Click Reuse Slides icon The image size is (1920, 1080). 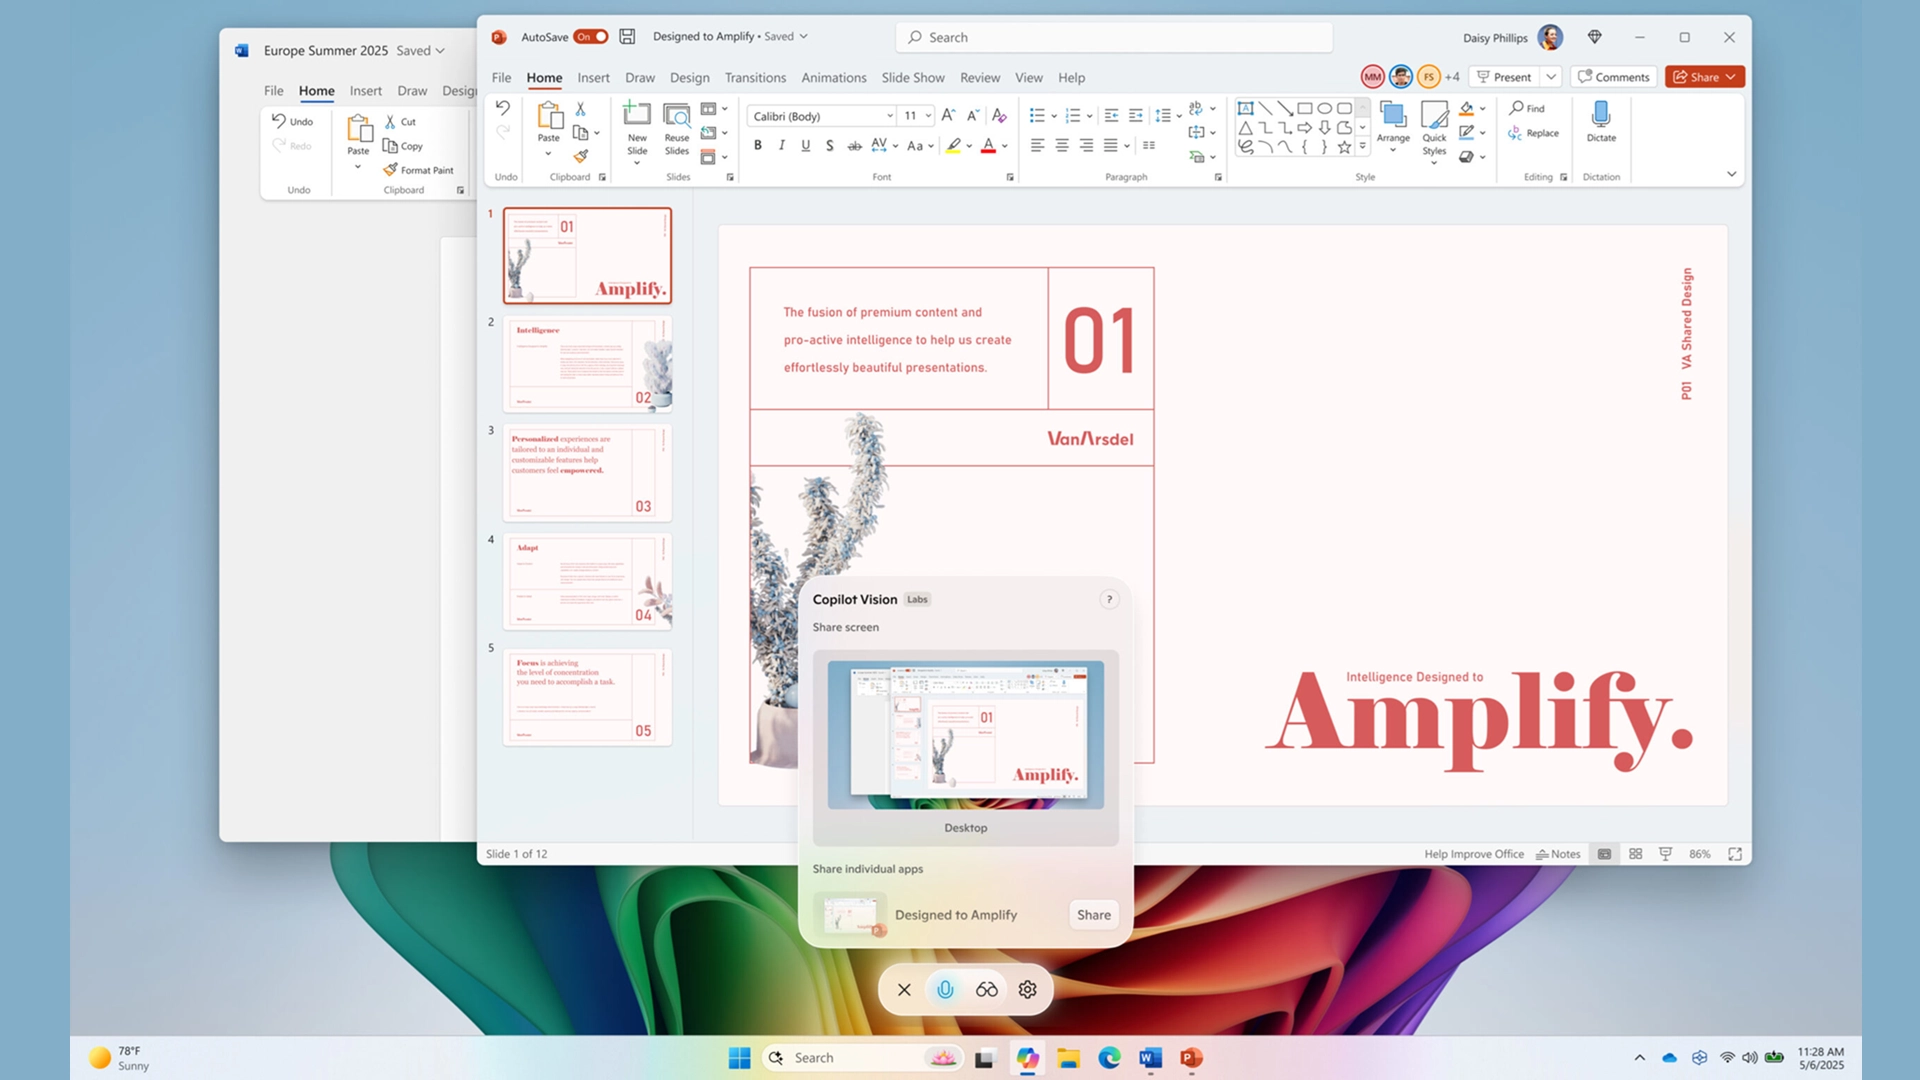677,115
